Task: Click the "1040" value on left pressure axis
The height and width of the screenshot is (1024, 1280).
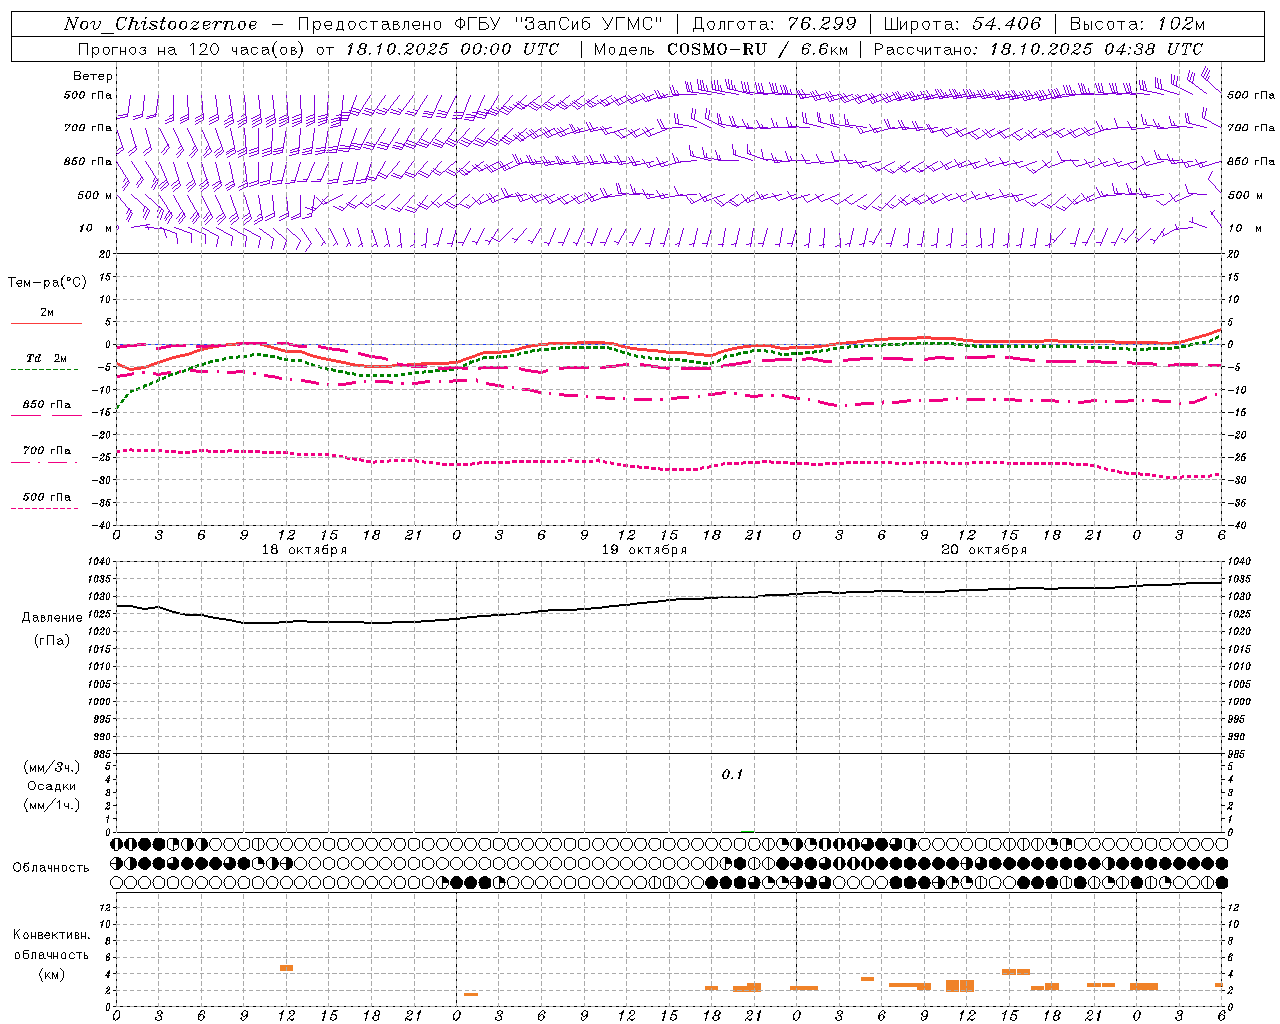Action: [x=101, y=562]
